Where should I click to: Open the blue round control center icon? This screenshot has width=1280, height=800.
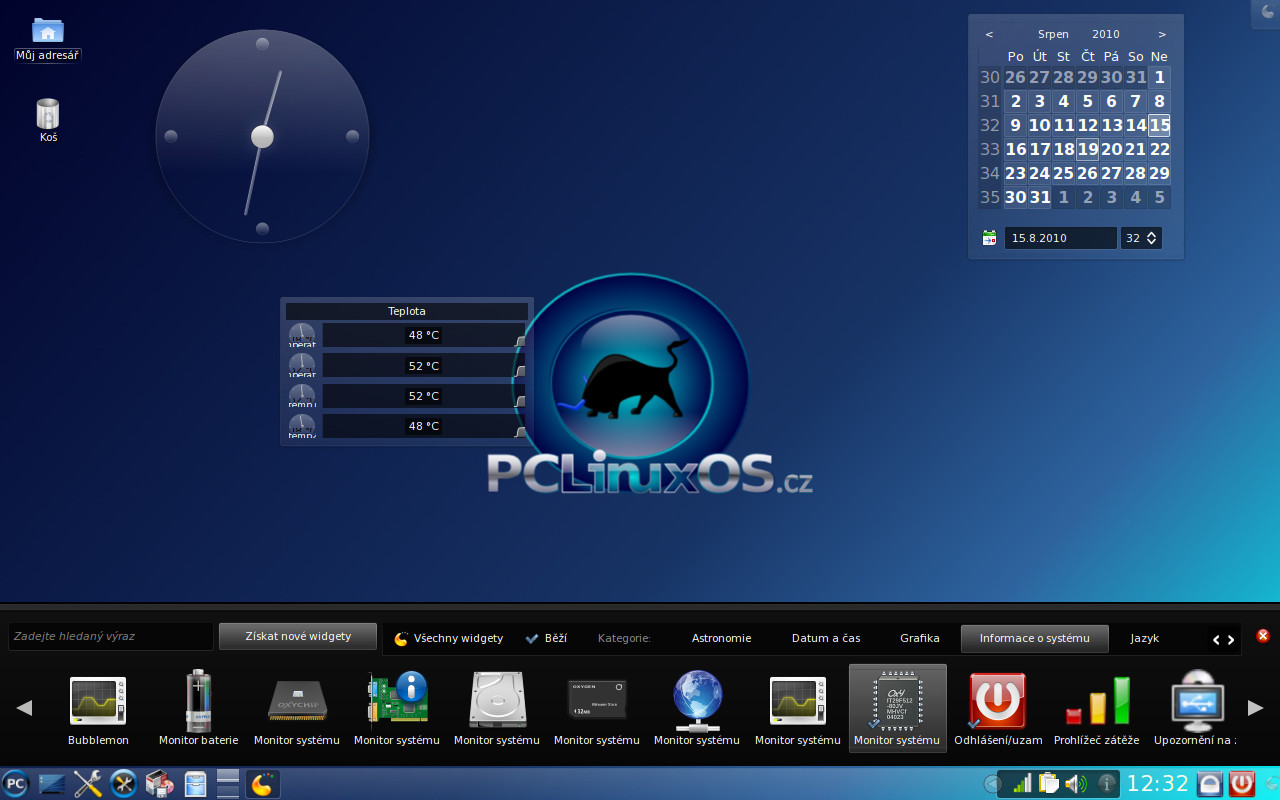(124, 784)
